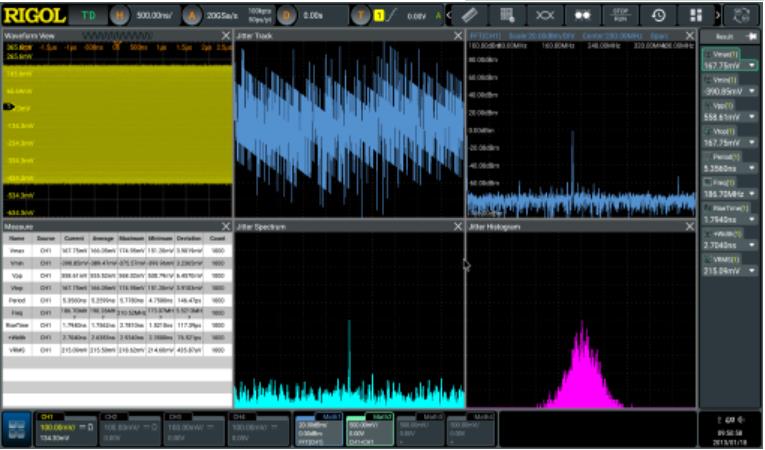Screen dimensions: 765x450
Task: Close the Jitter Track panel
Action: pyautogui.click(x=458, y=37)
